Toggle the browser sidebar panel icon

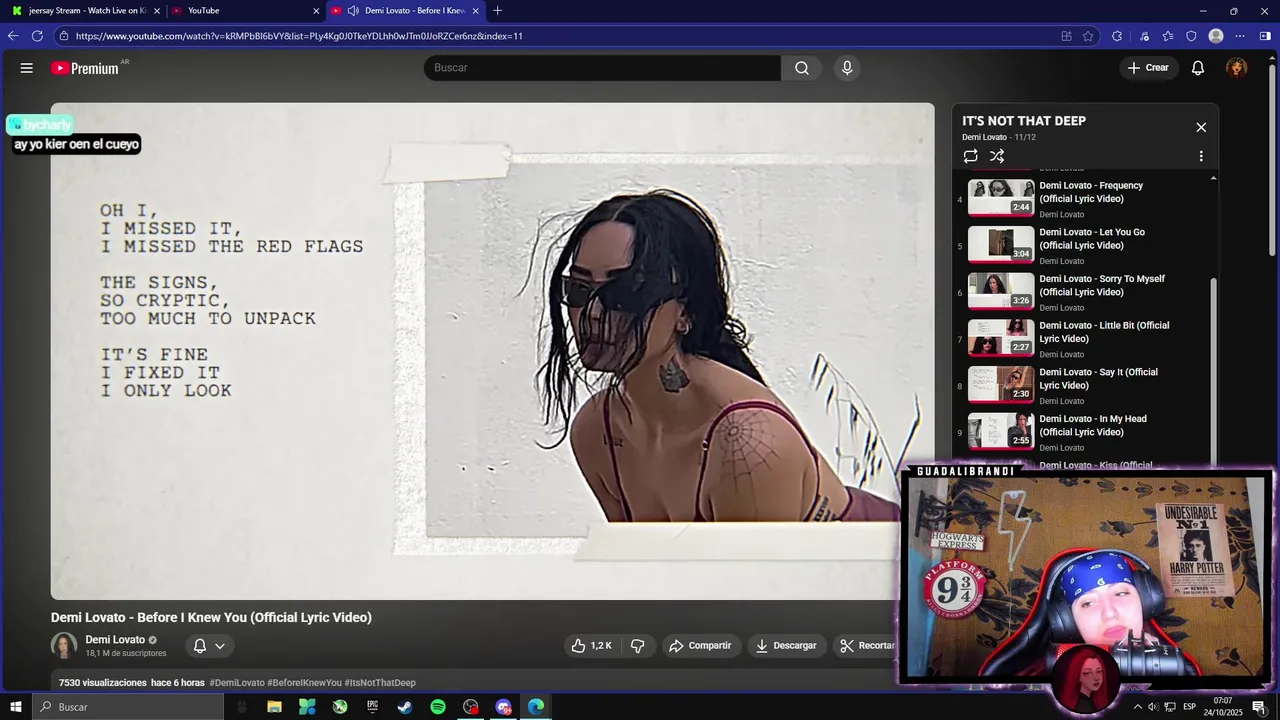pos(1265,36)
